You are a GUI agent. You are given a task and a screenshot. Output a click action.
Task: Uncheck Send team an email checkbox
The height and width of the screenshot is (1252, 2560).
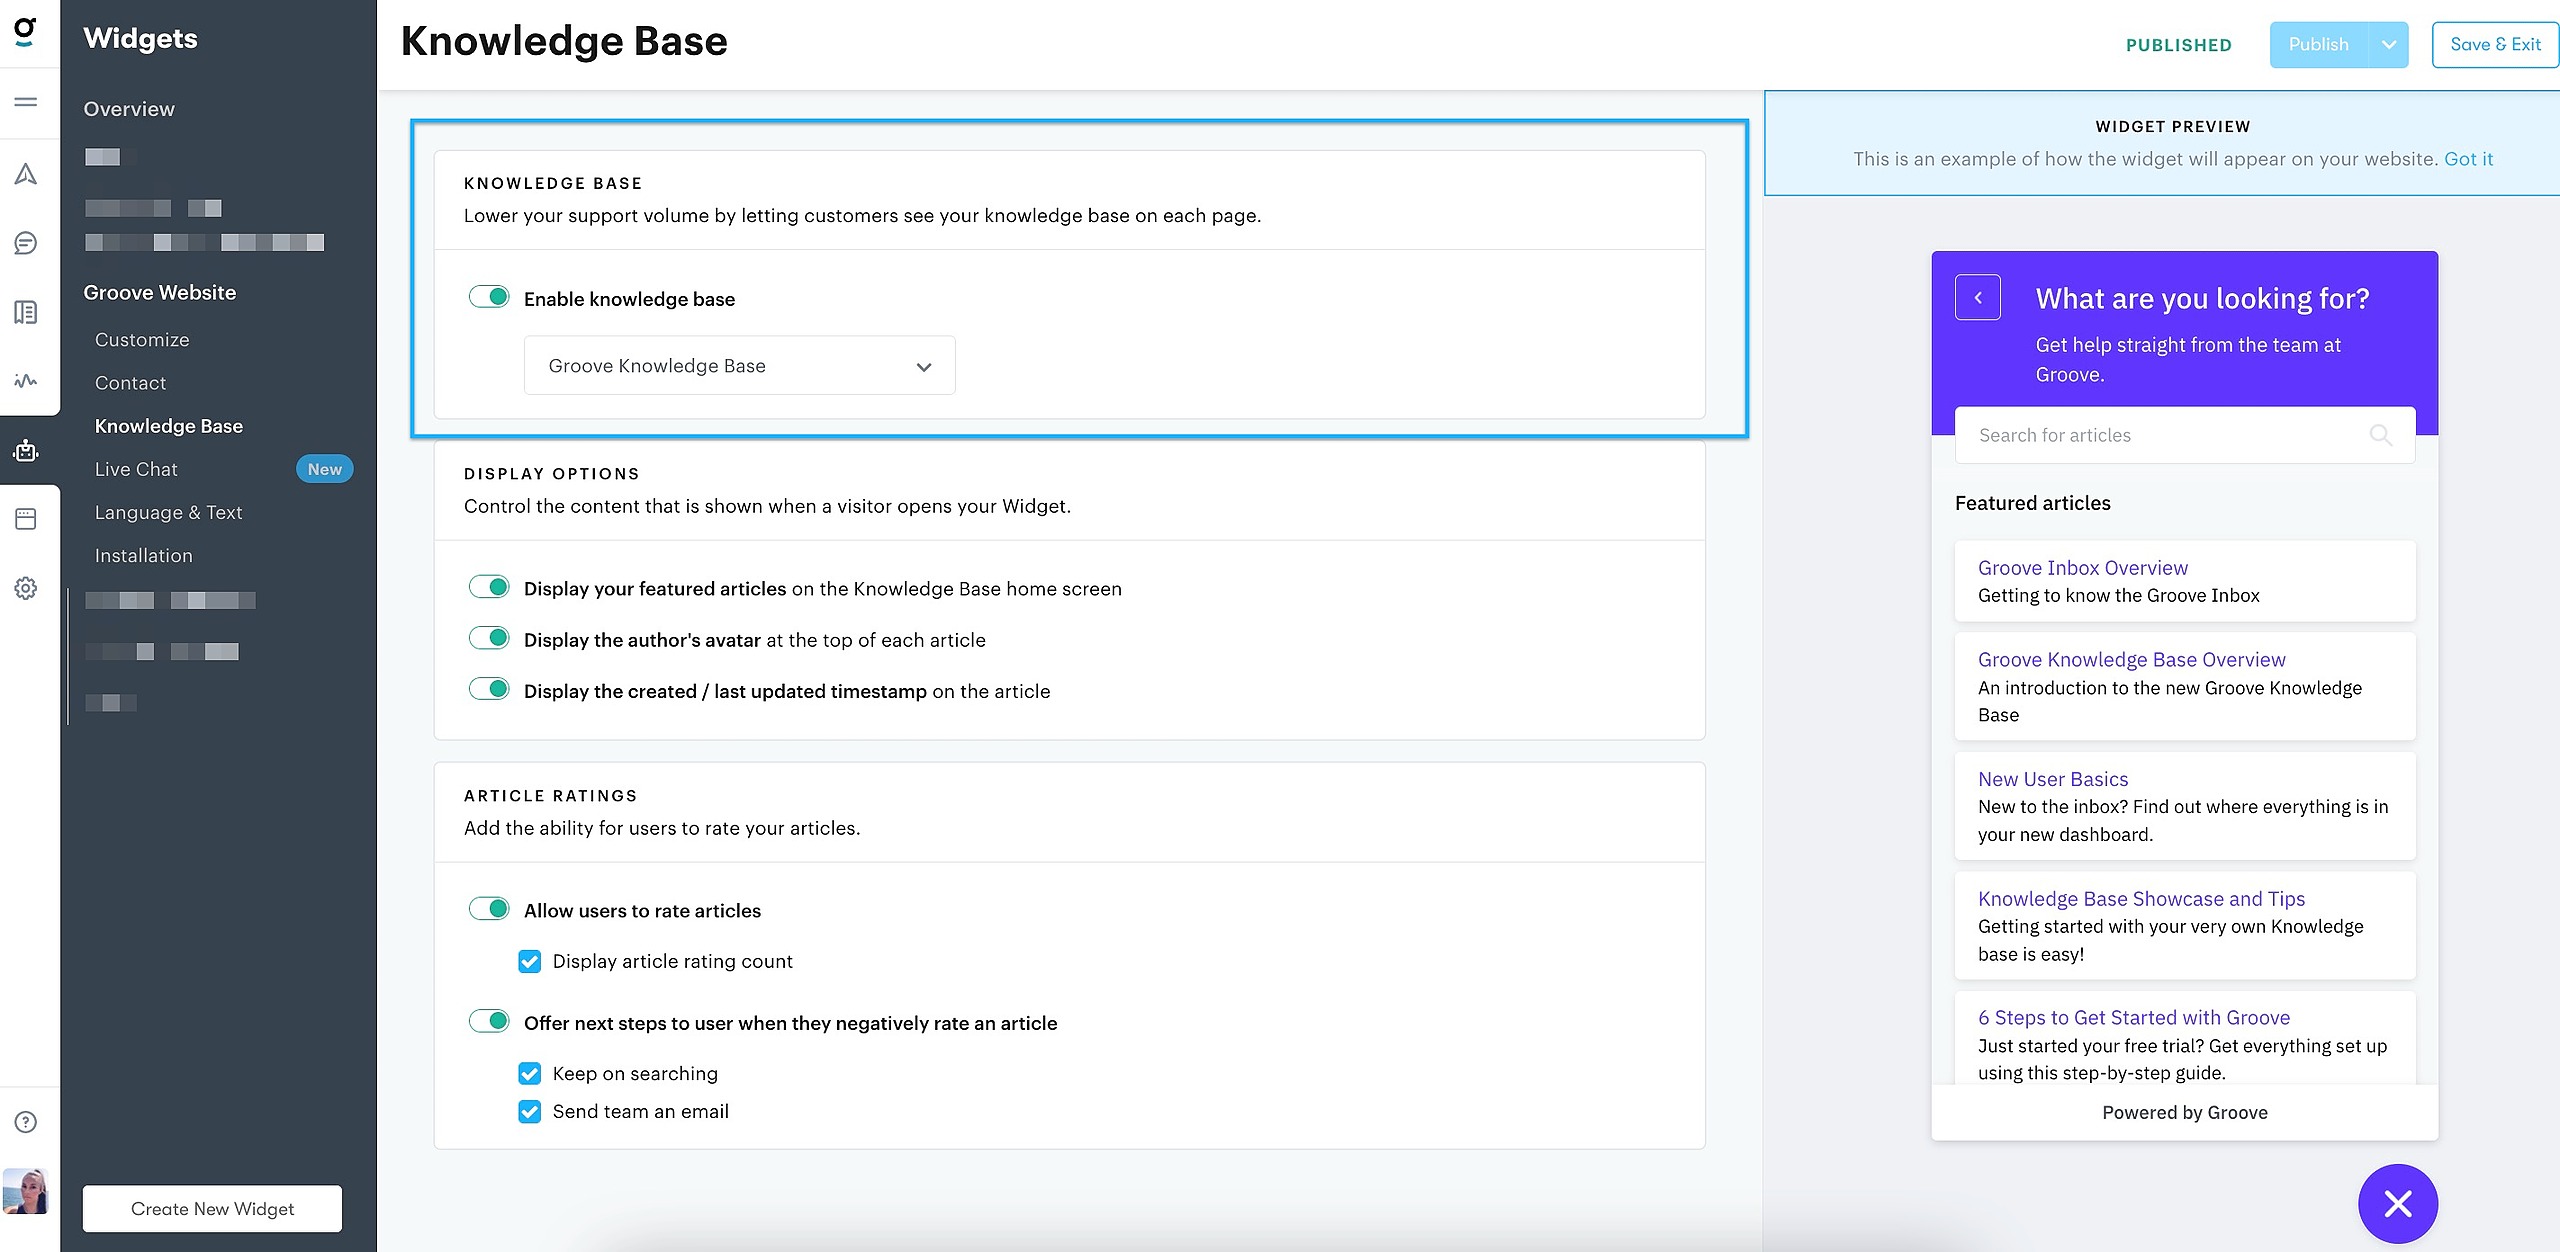[530, 1112]
